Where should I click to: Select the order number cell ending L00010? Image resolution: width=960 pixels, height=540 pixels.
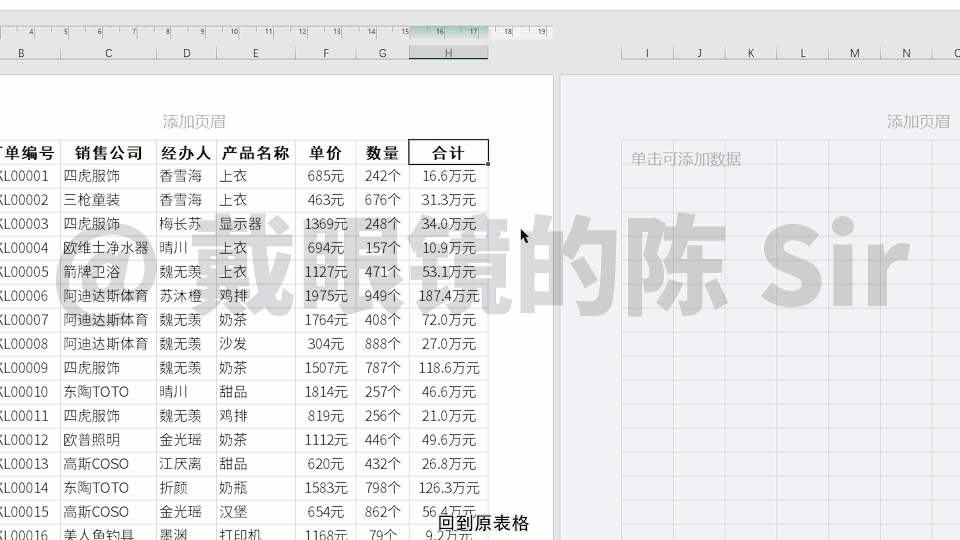click(x=30, y=392)
